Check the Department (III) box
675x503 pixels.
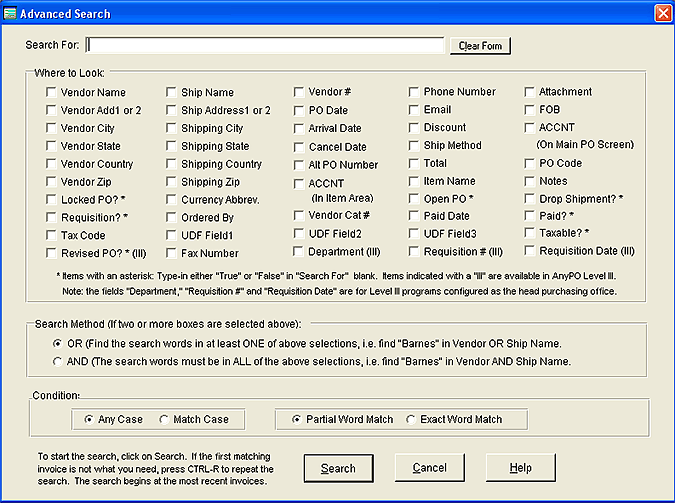(298, 251)
